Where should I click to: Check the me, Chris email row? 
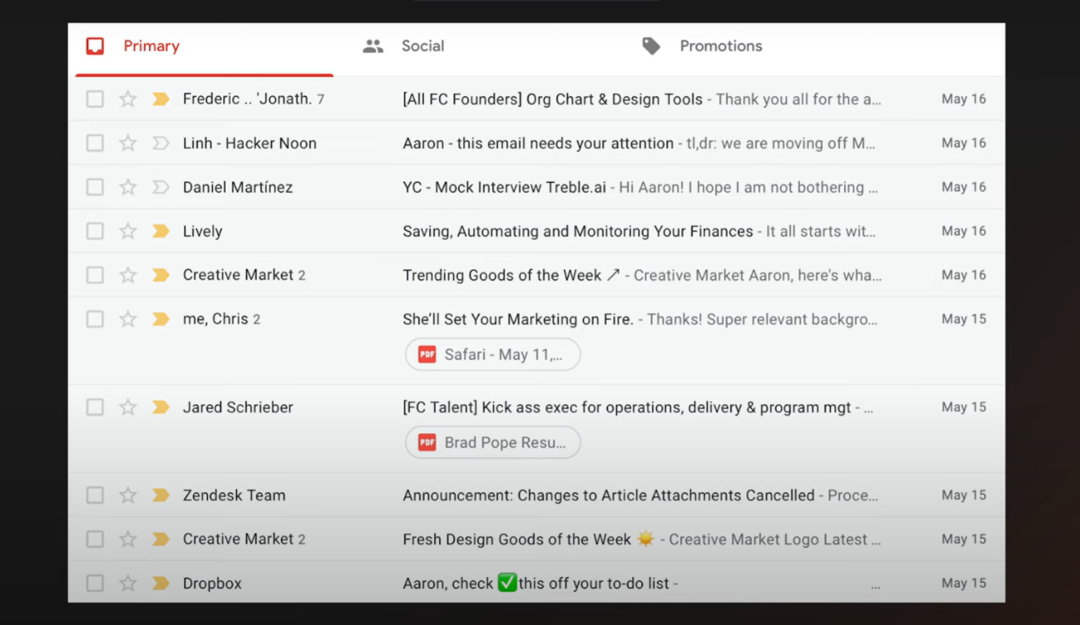click(95, 319)
